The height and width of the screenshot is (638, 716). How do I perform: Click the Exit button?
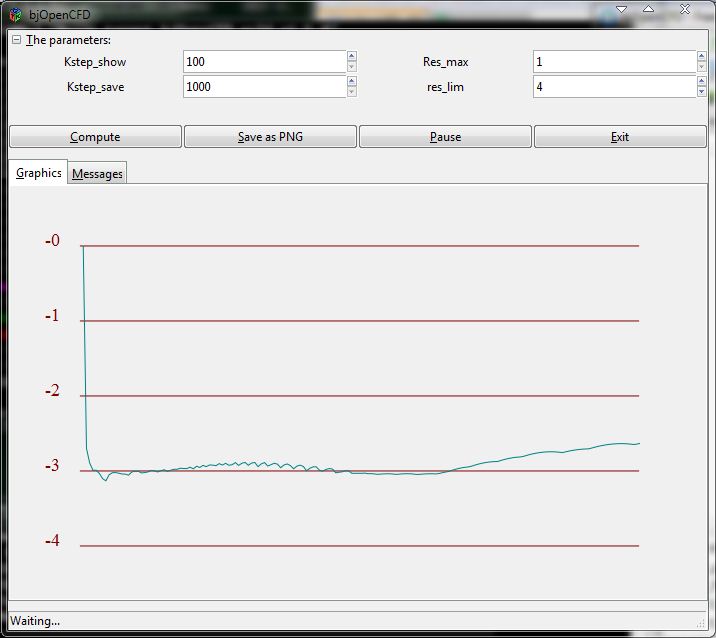[620, 137]
